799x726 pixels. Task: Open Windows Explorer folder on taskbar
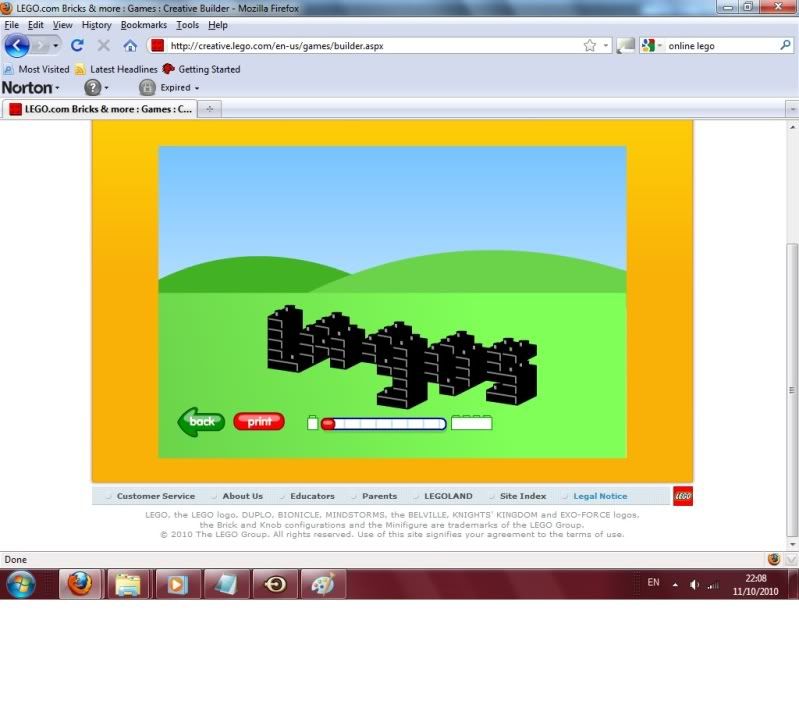tap(127, 584)
